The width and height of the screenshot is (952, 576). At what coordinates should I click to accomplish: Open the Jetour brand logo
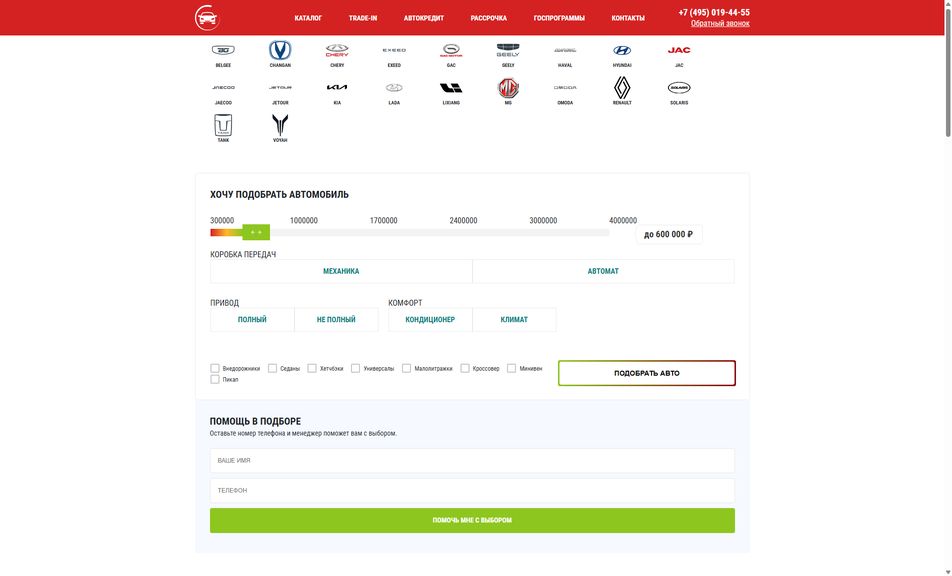pyautogui.click(x=280, y=88)
